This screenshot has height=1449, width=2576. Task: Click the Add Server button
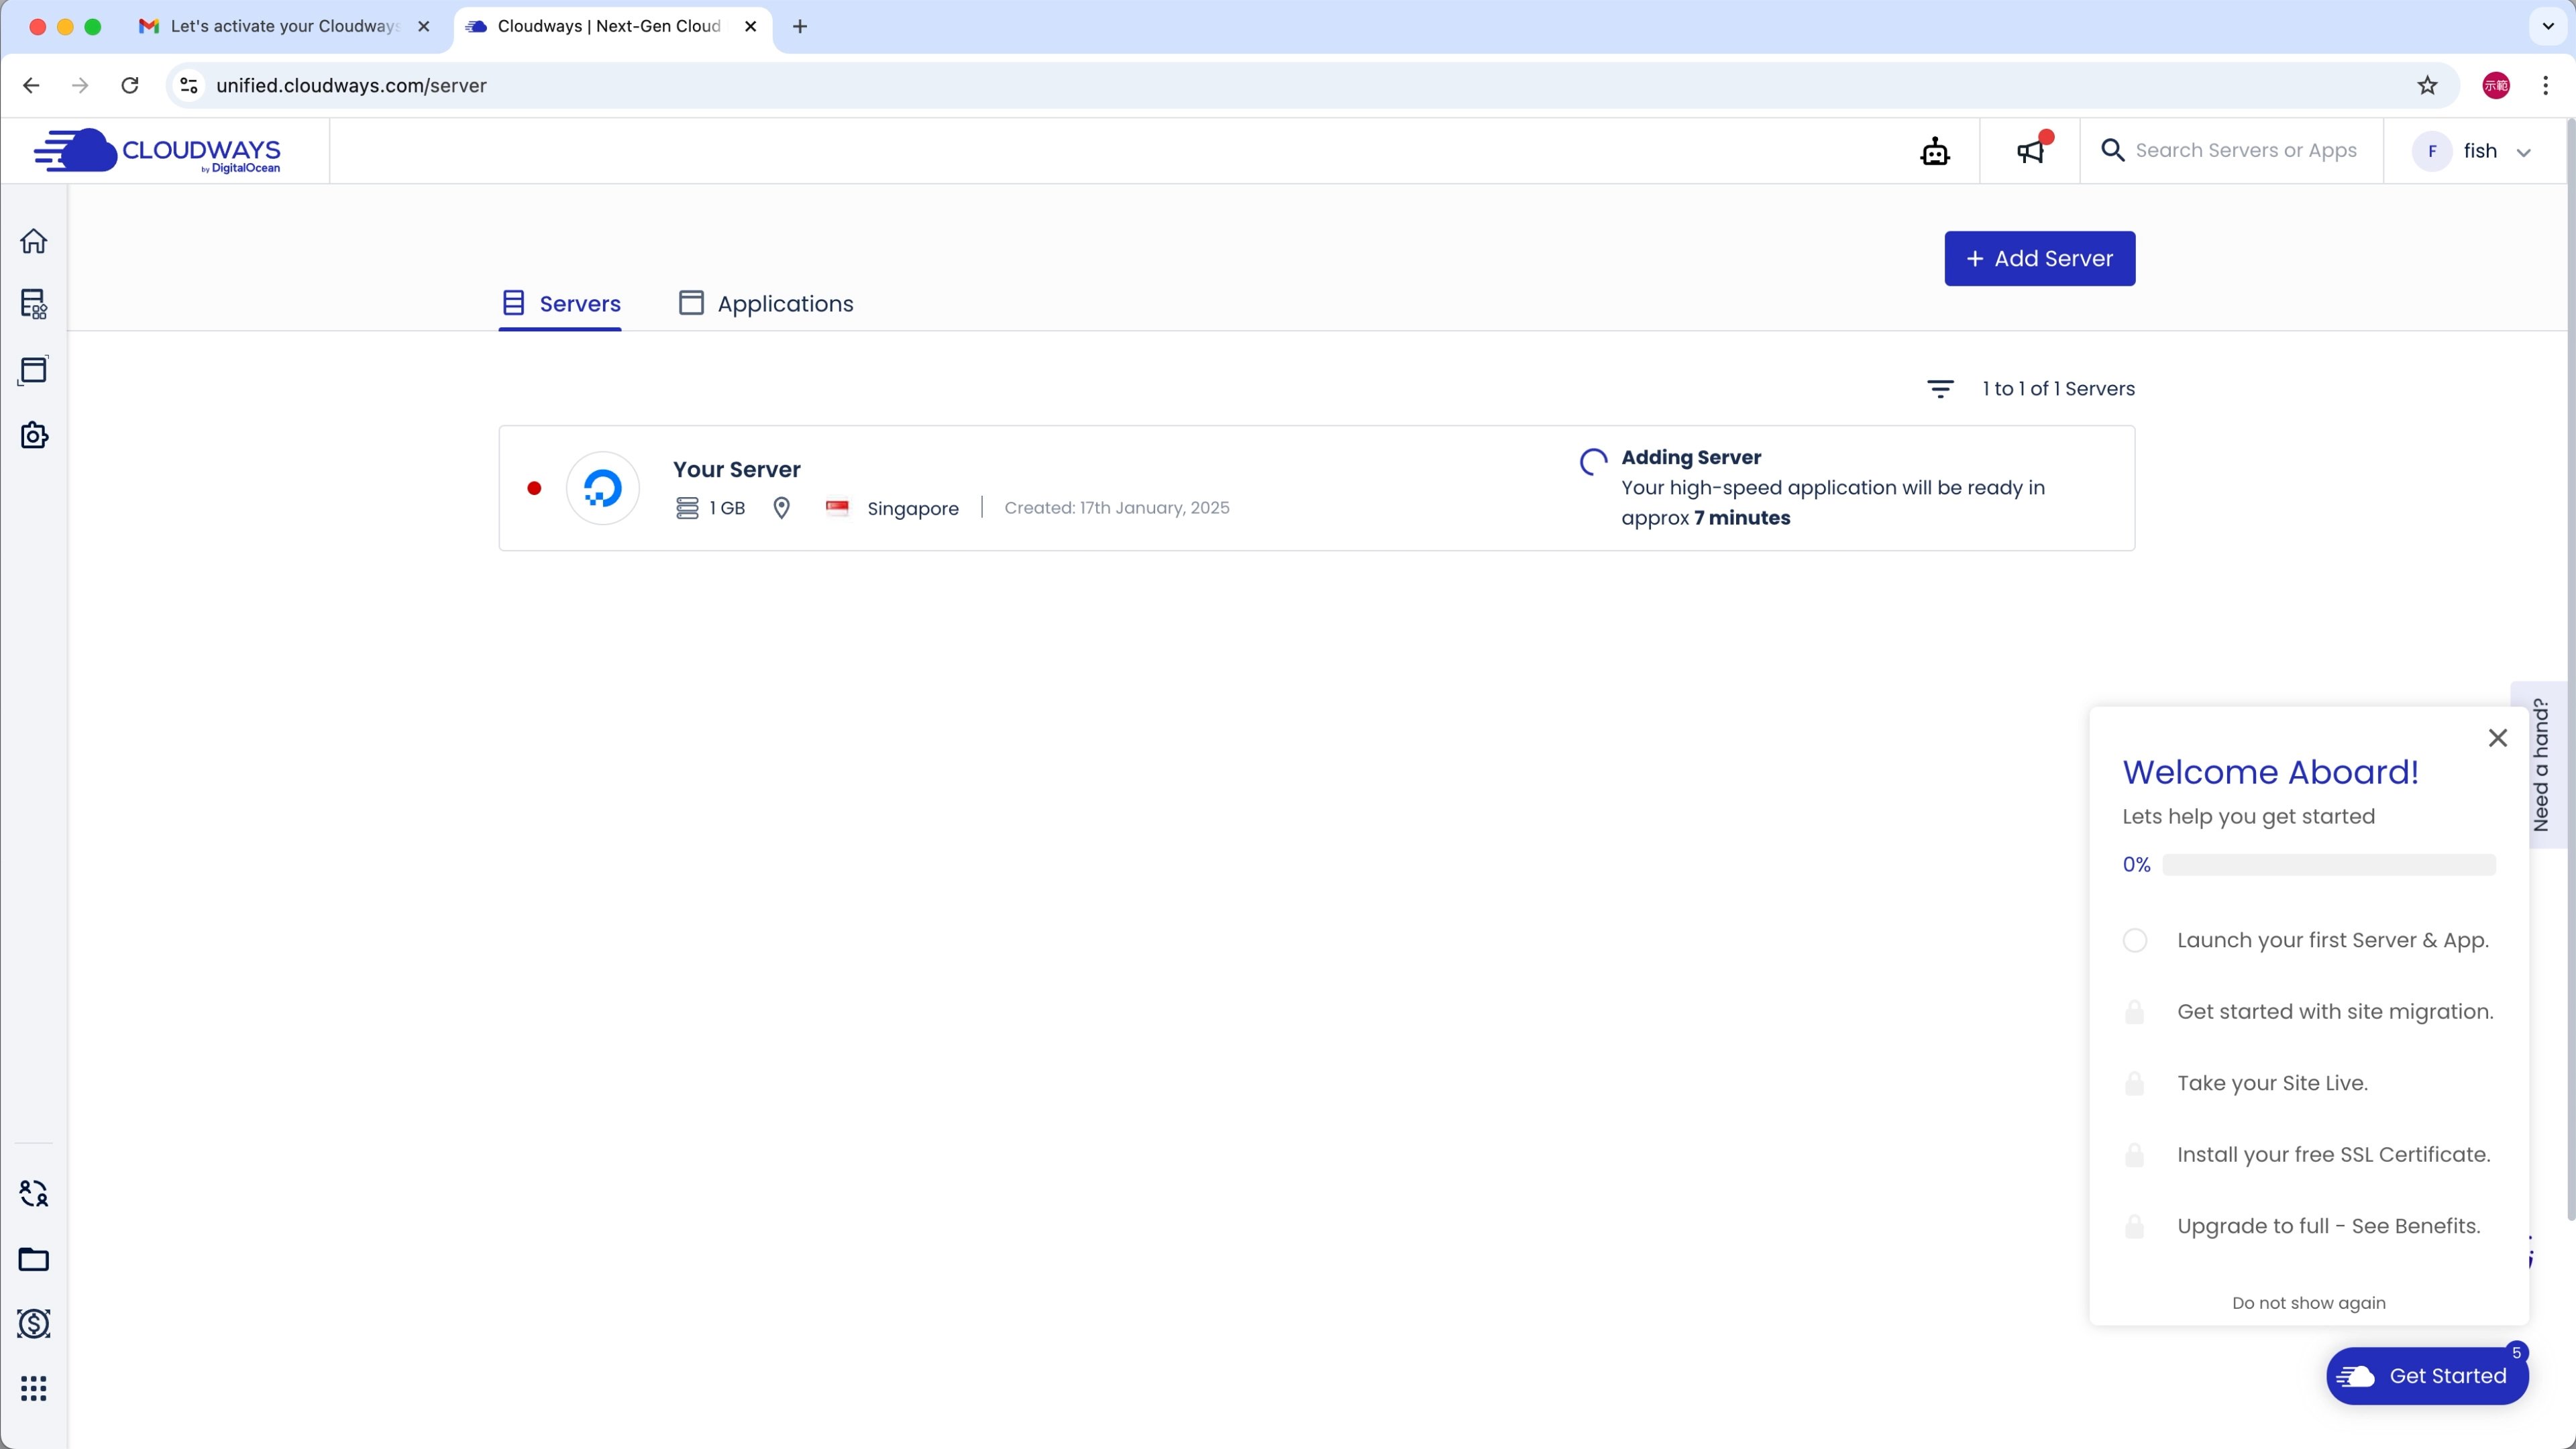coord(2039,258)
